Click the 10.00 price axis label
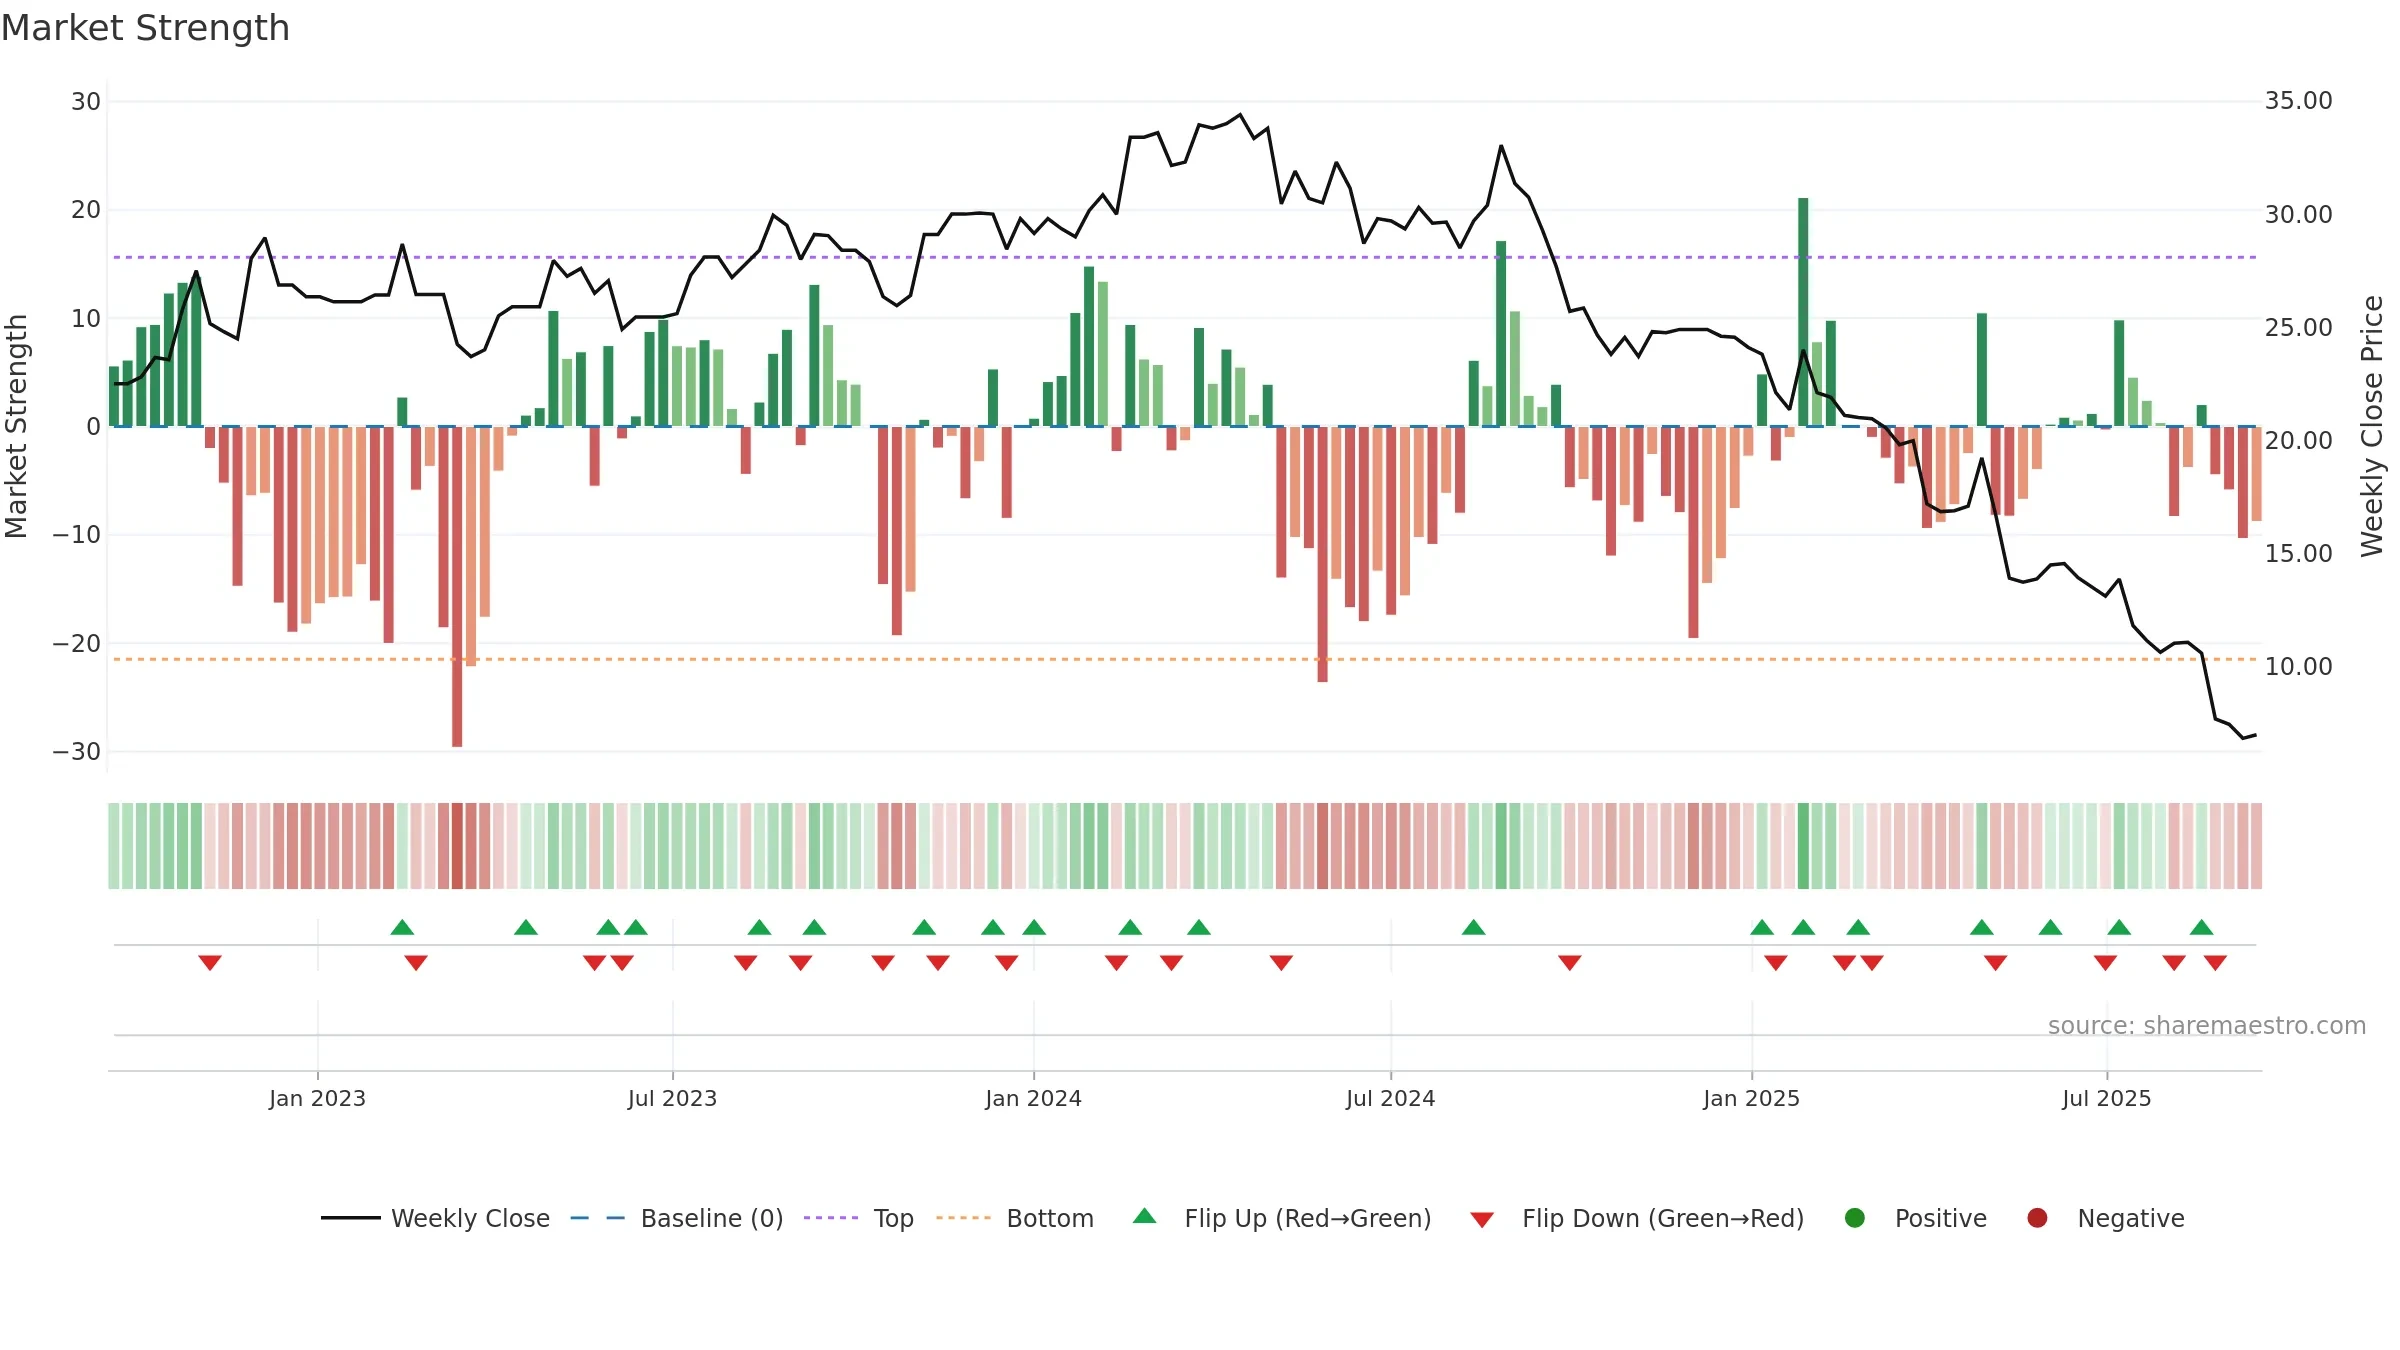Image resolution: width=2400 pixels, height=1350 pixels. (x=2298, y=667)
